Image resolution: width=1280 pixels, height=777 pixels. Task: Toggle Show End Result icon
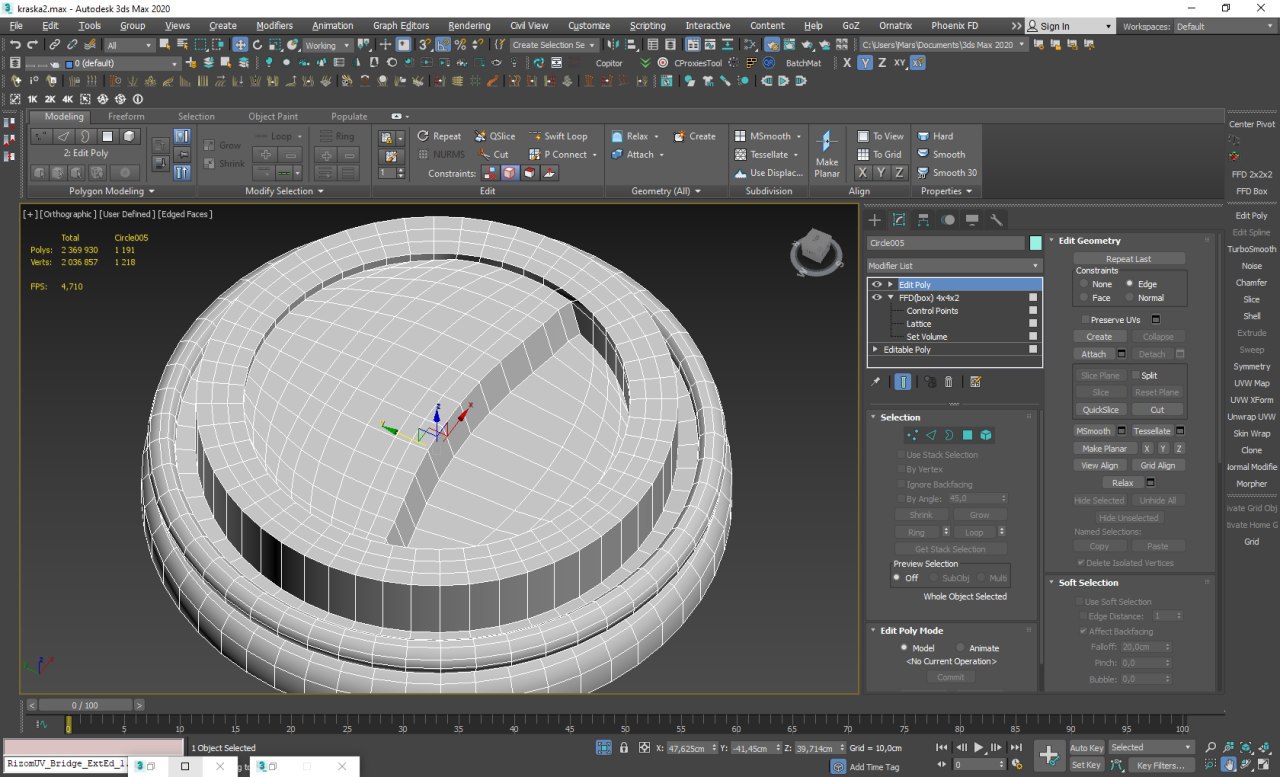(903, 382)
